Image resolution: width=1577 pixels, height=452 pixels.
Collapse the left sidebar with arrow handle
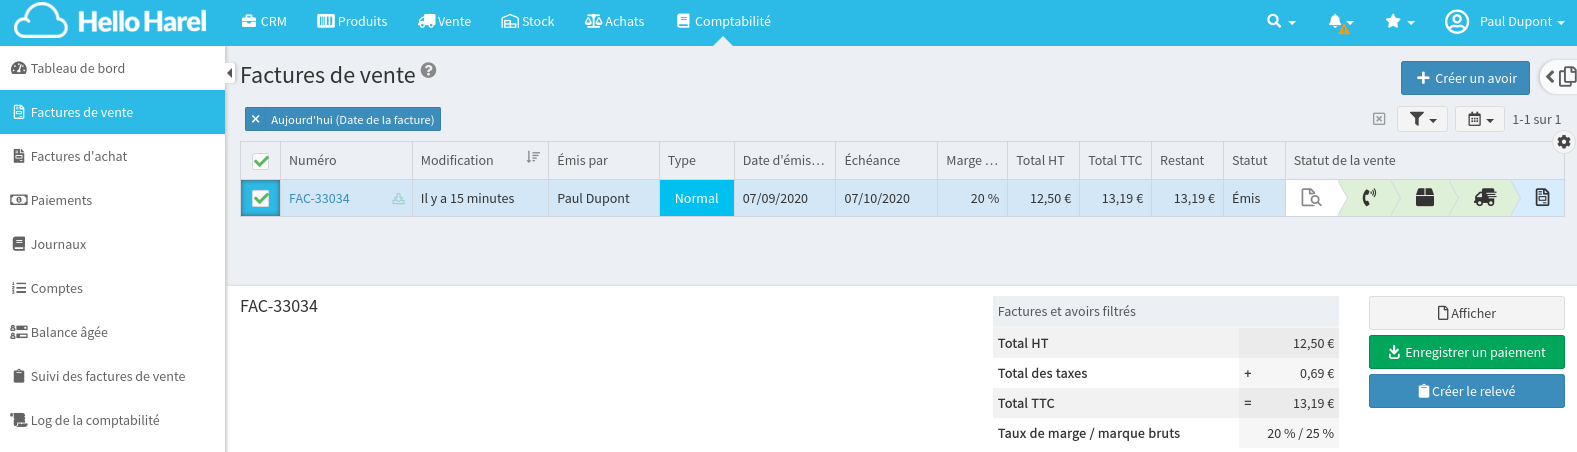(230, 73)
